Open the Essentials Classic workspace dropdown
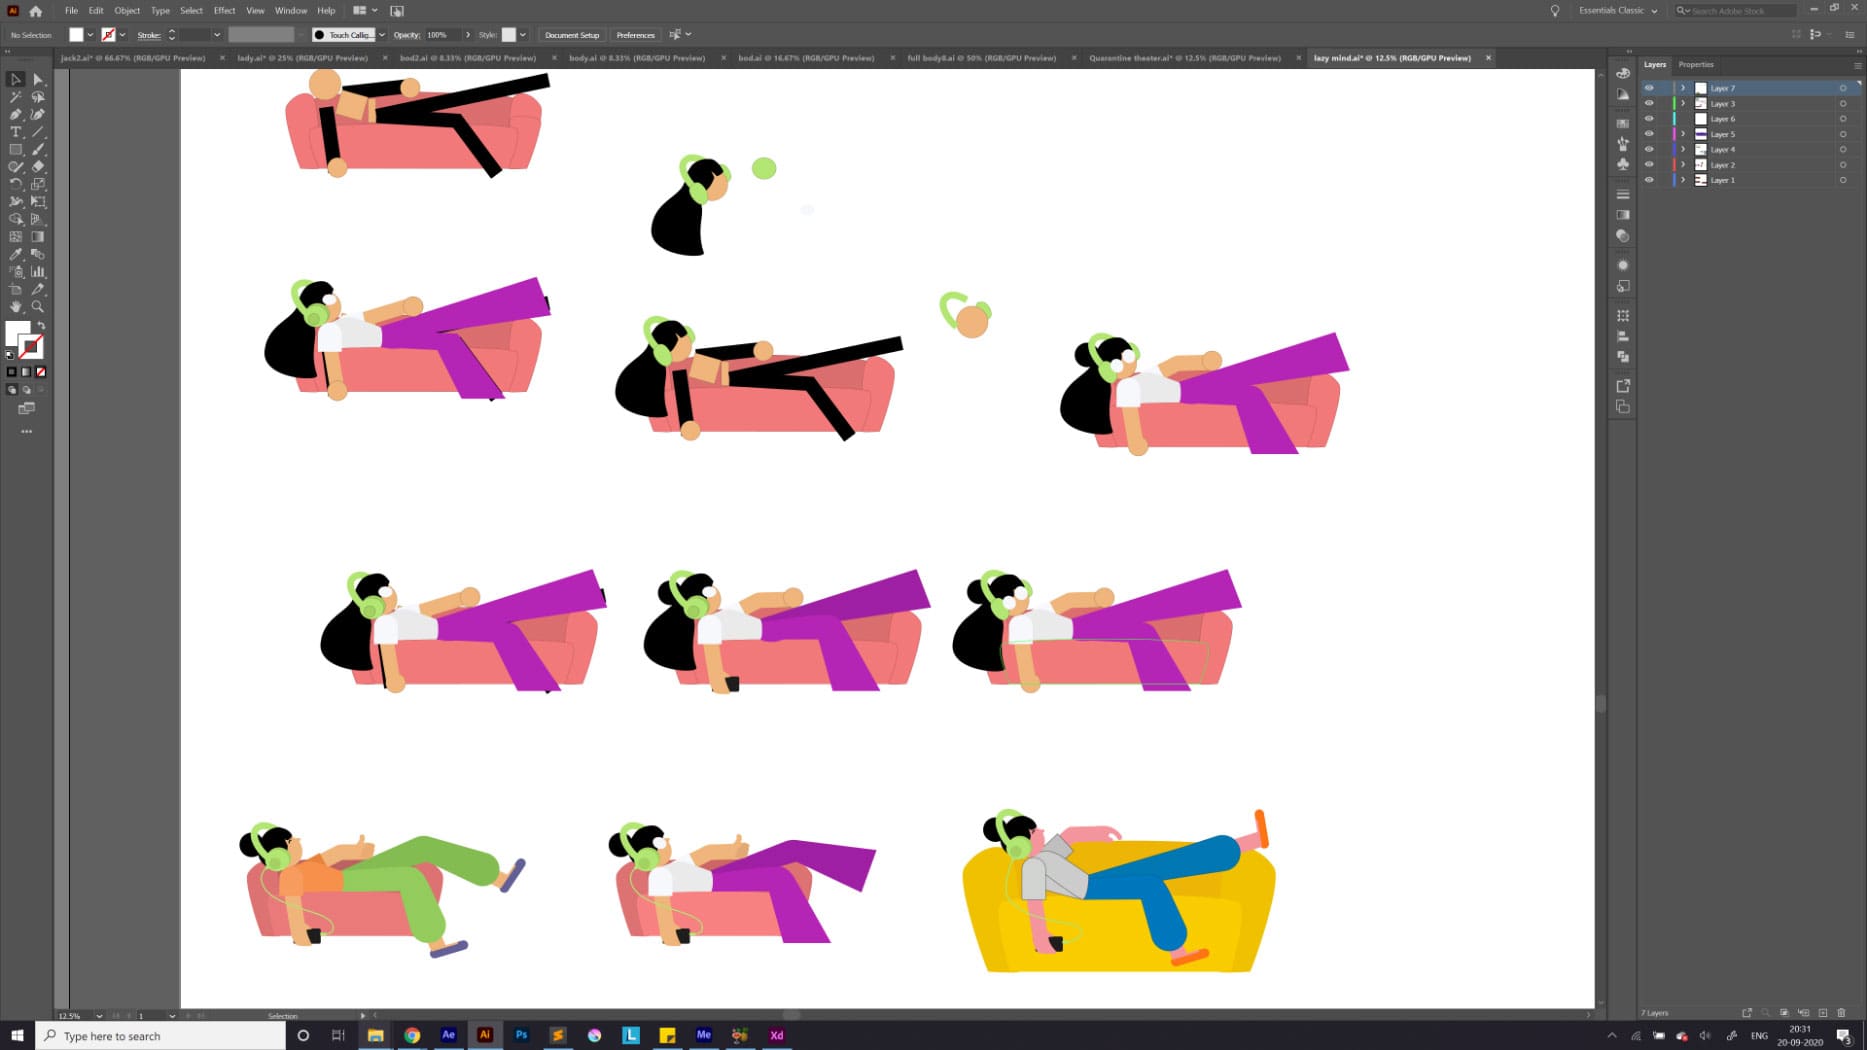 tap(1617, 10)
